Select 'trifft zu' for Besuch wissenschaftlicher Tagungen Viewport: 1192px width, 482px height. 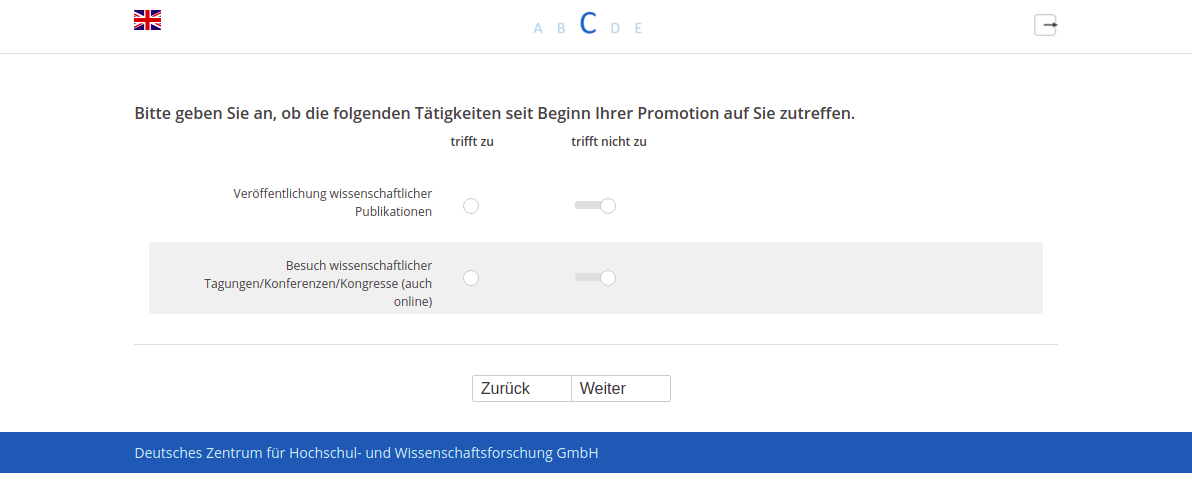(471, 278)
